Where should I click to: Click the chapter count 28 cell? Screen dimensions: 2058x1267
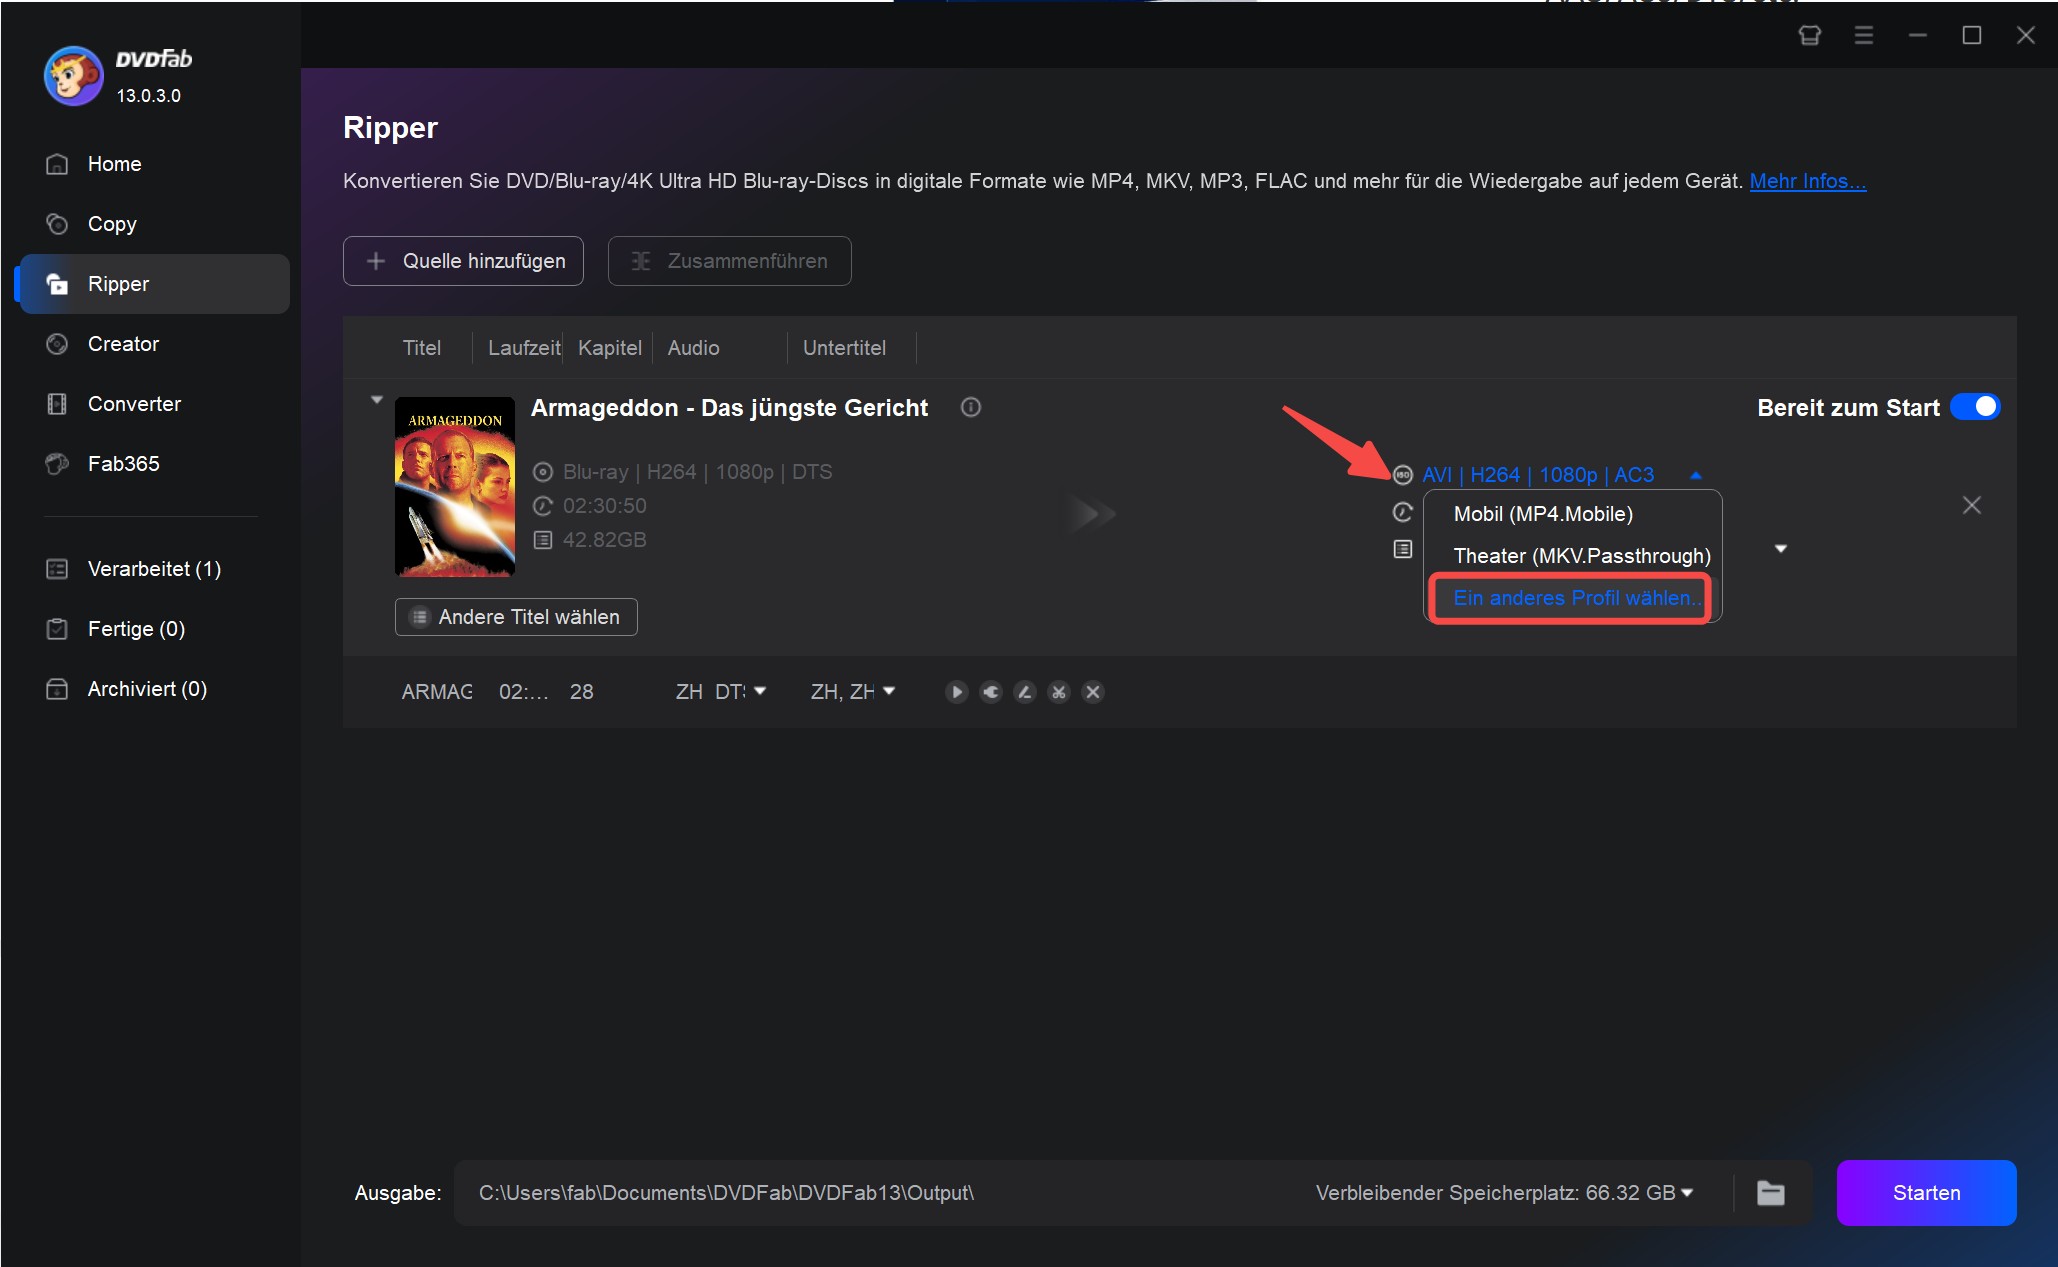tap(581, 692)
